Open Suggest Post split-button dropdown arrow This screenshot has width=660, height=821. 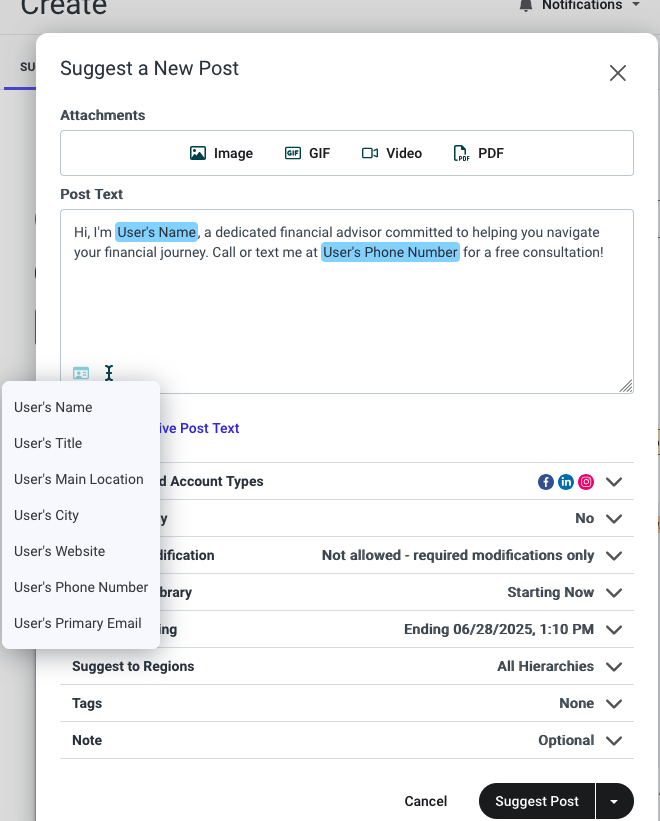point(614,801)
